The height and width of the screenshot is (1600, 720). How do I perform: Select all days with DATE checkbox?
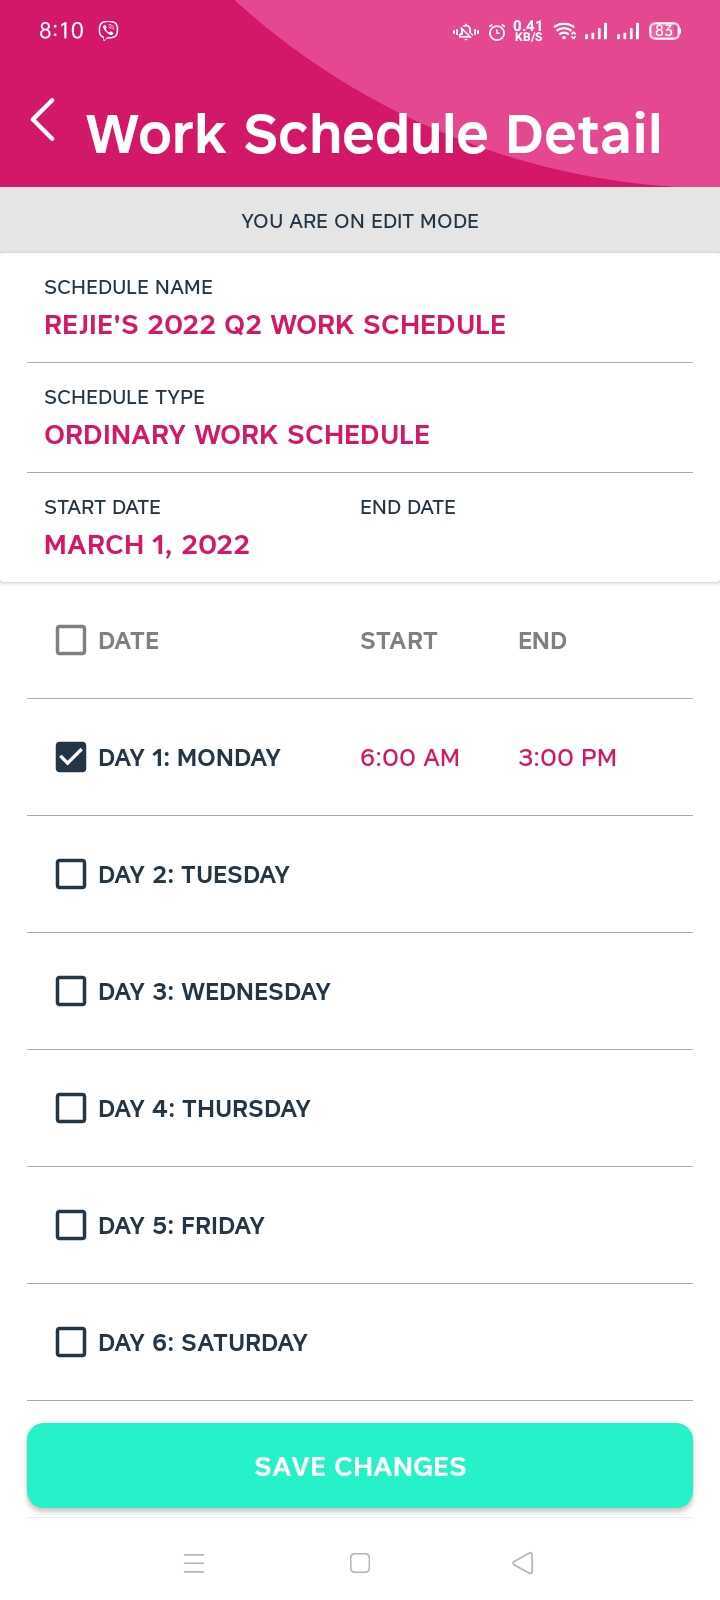(x=71, y=640)
